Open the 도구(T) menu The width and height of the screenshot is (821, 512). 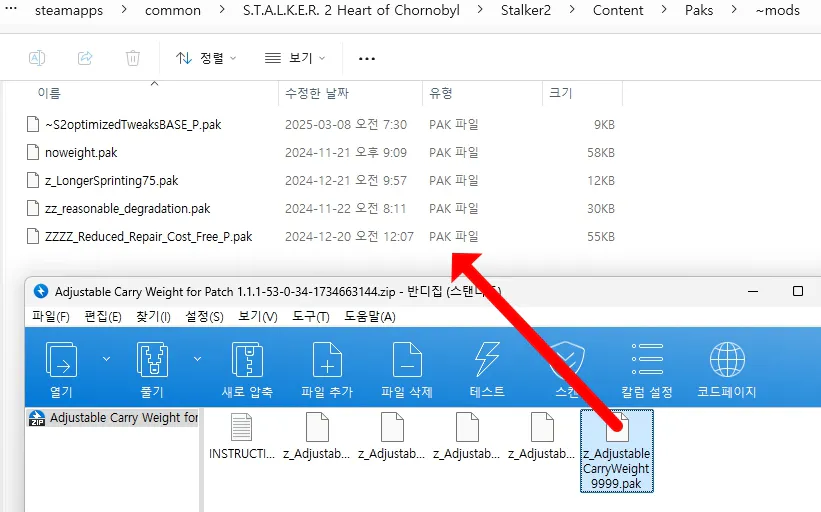point(309,317)
